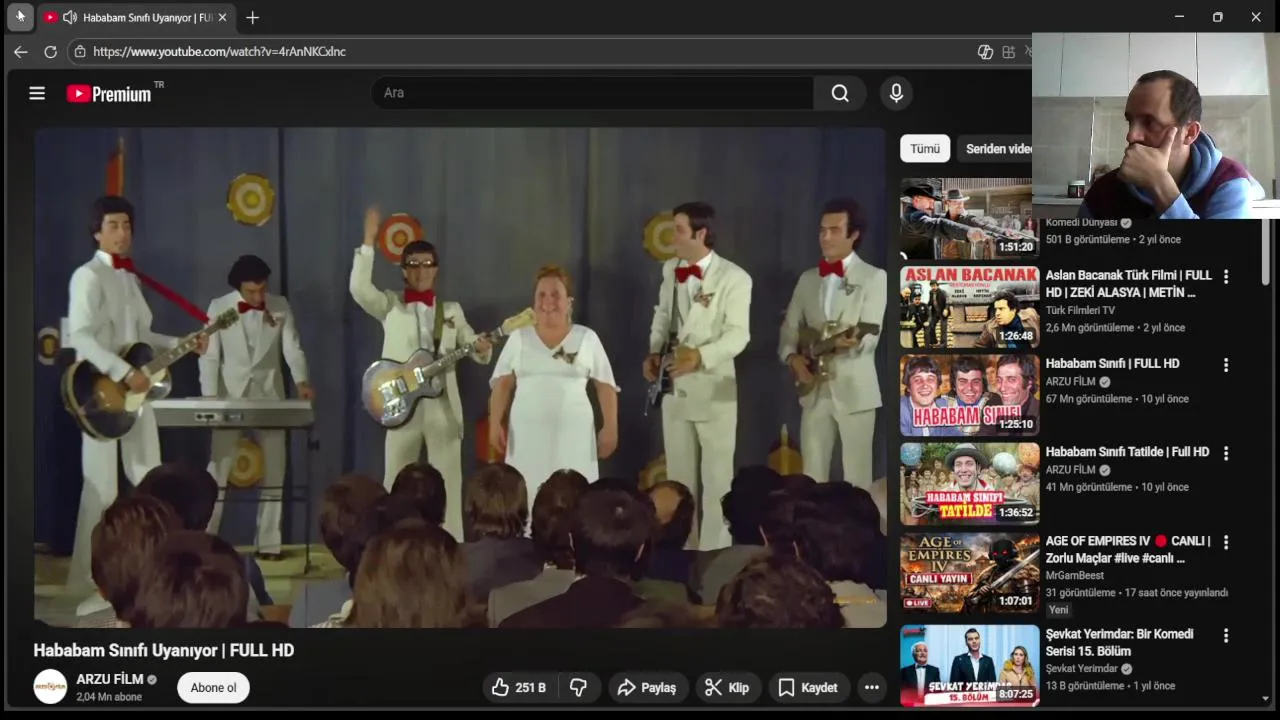Image resolution: width=1280 pixels, height=720 pixels.
Task: Create a clip with Klip button
Action: tap(727, 687)
